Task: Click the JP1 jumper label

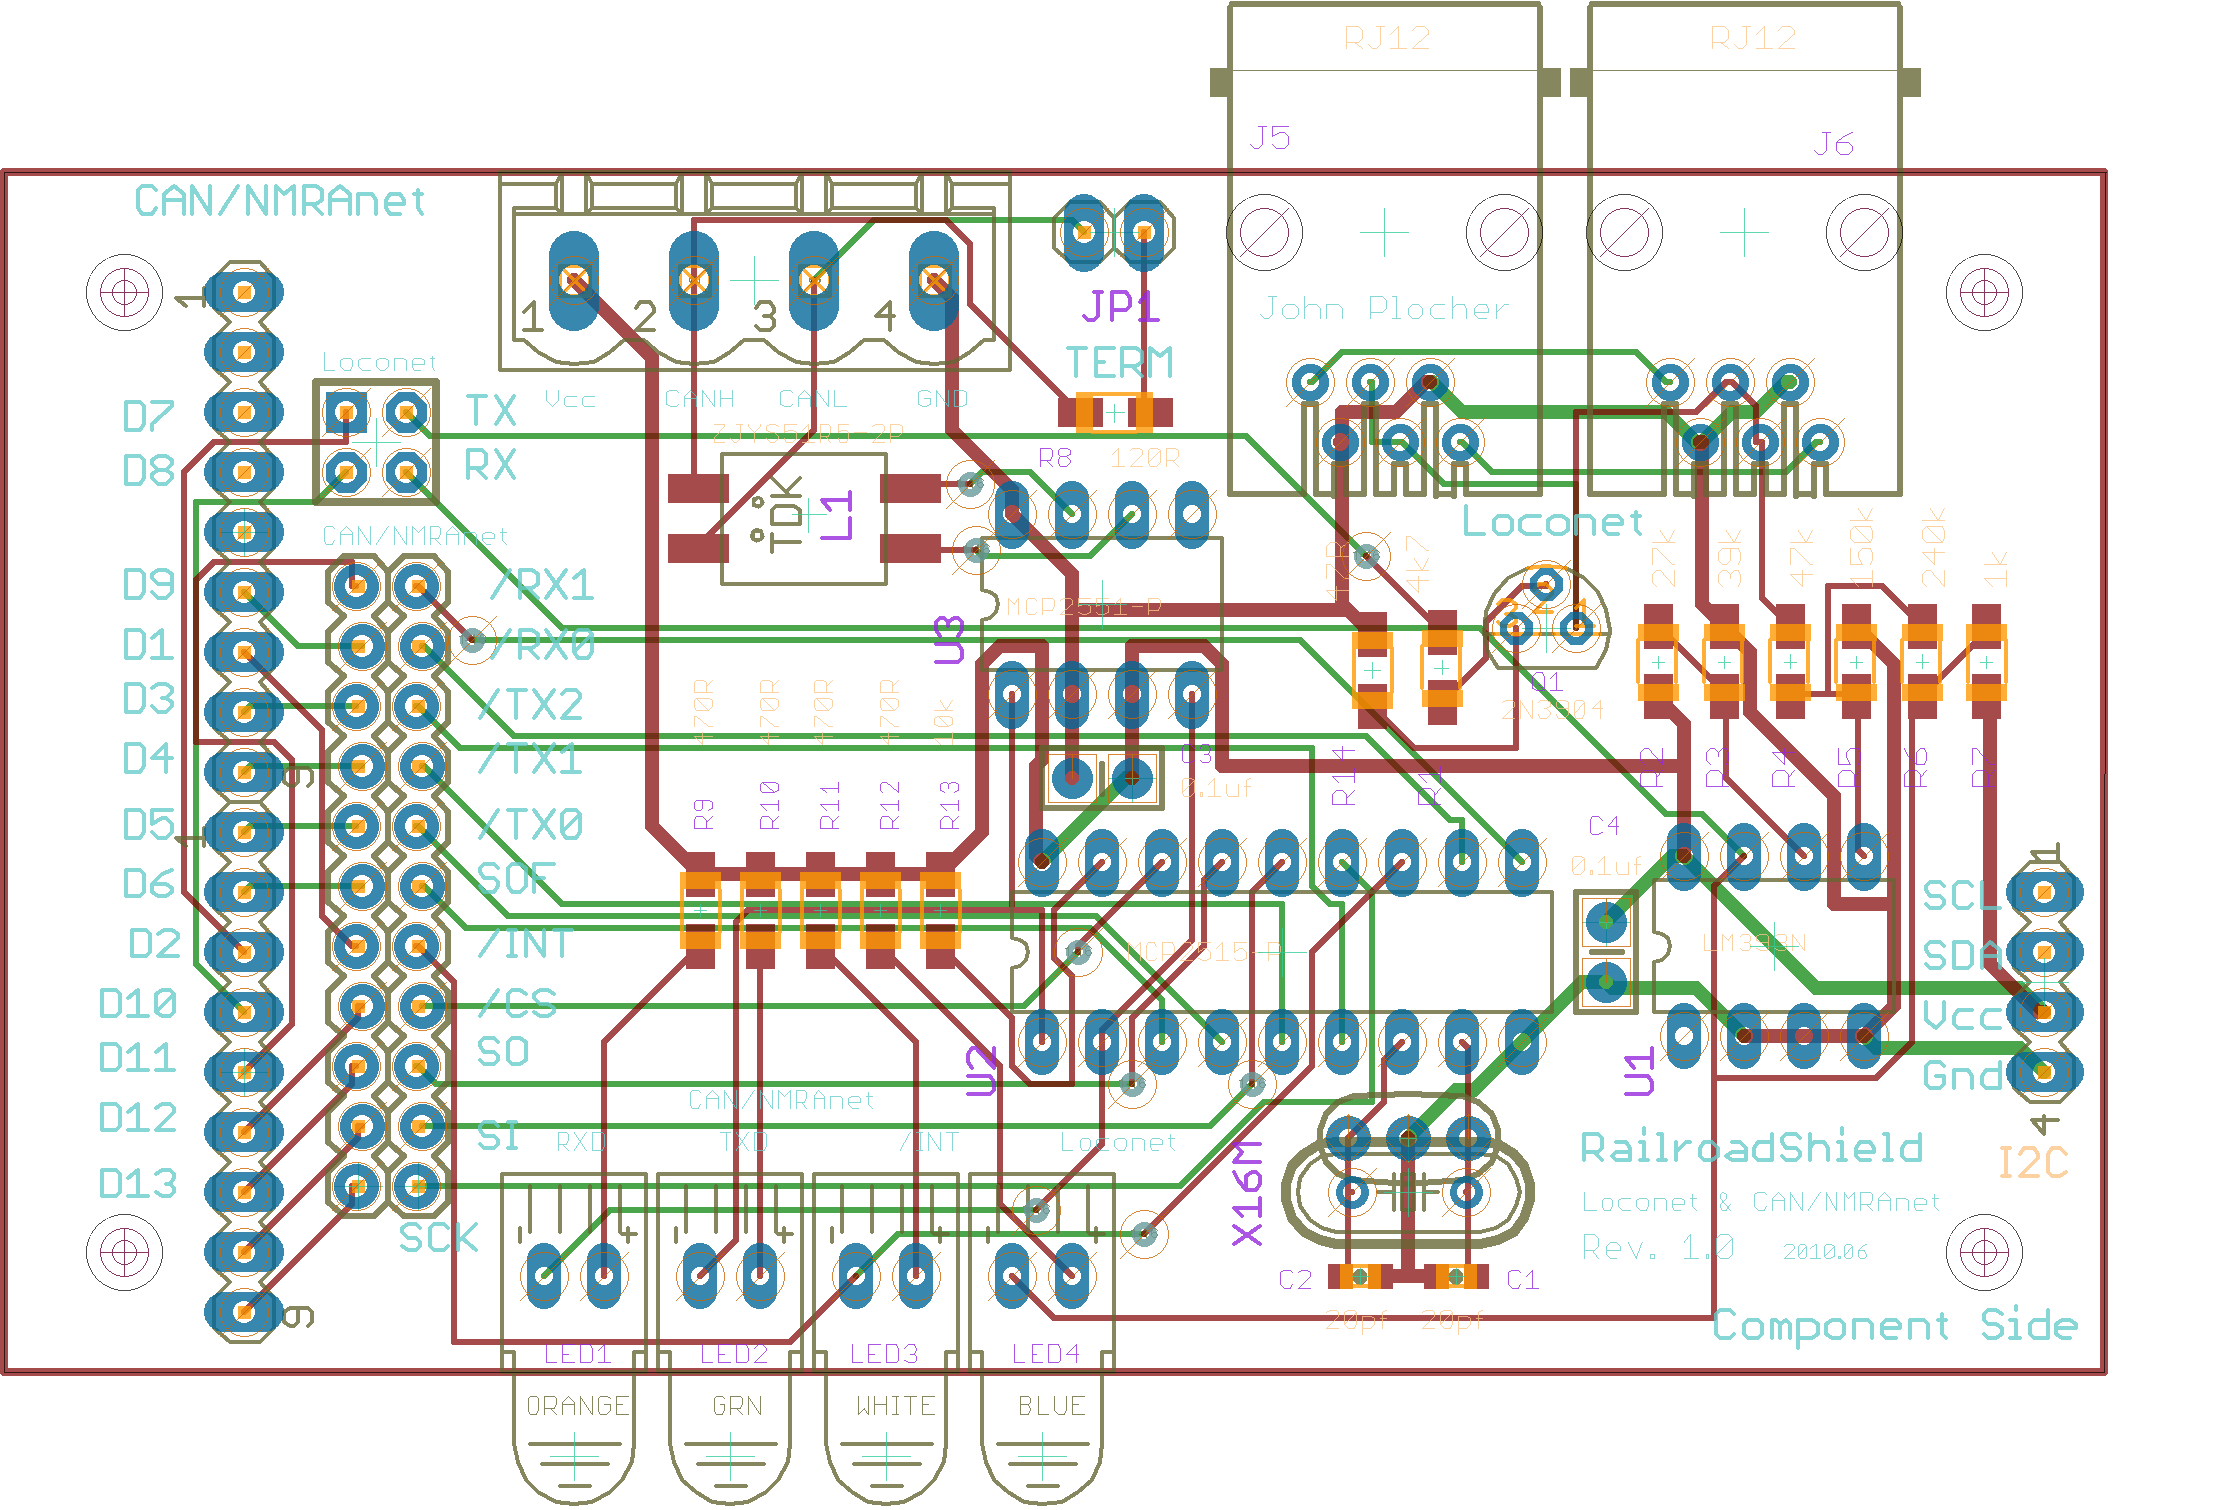Action: pos(1120,306)
